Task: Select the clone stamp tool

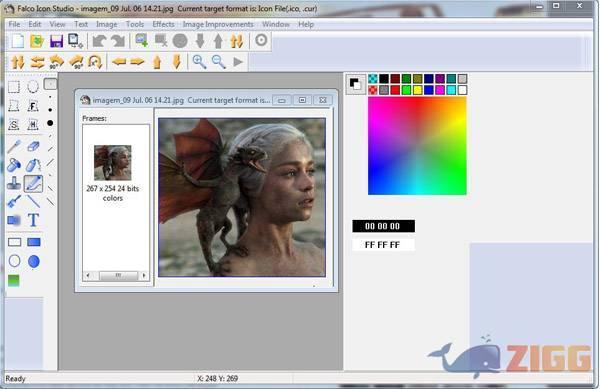Action: pyautogui.click(x=14, y=183)
